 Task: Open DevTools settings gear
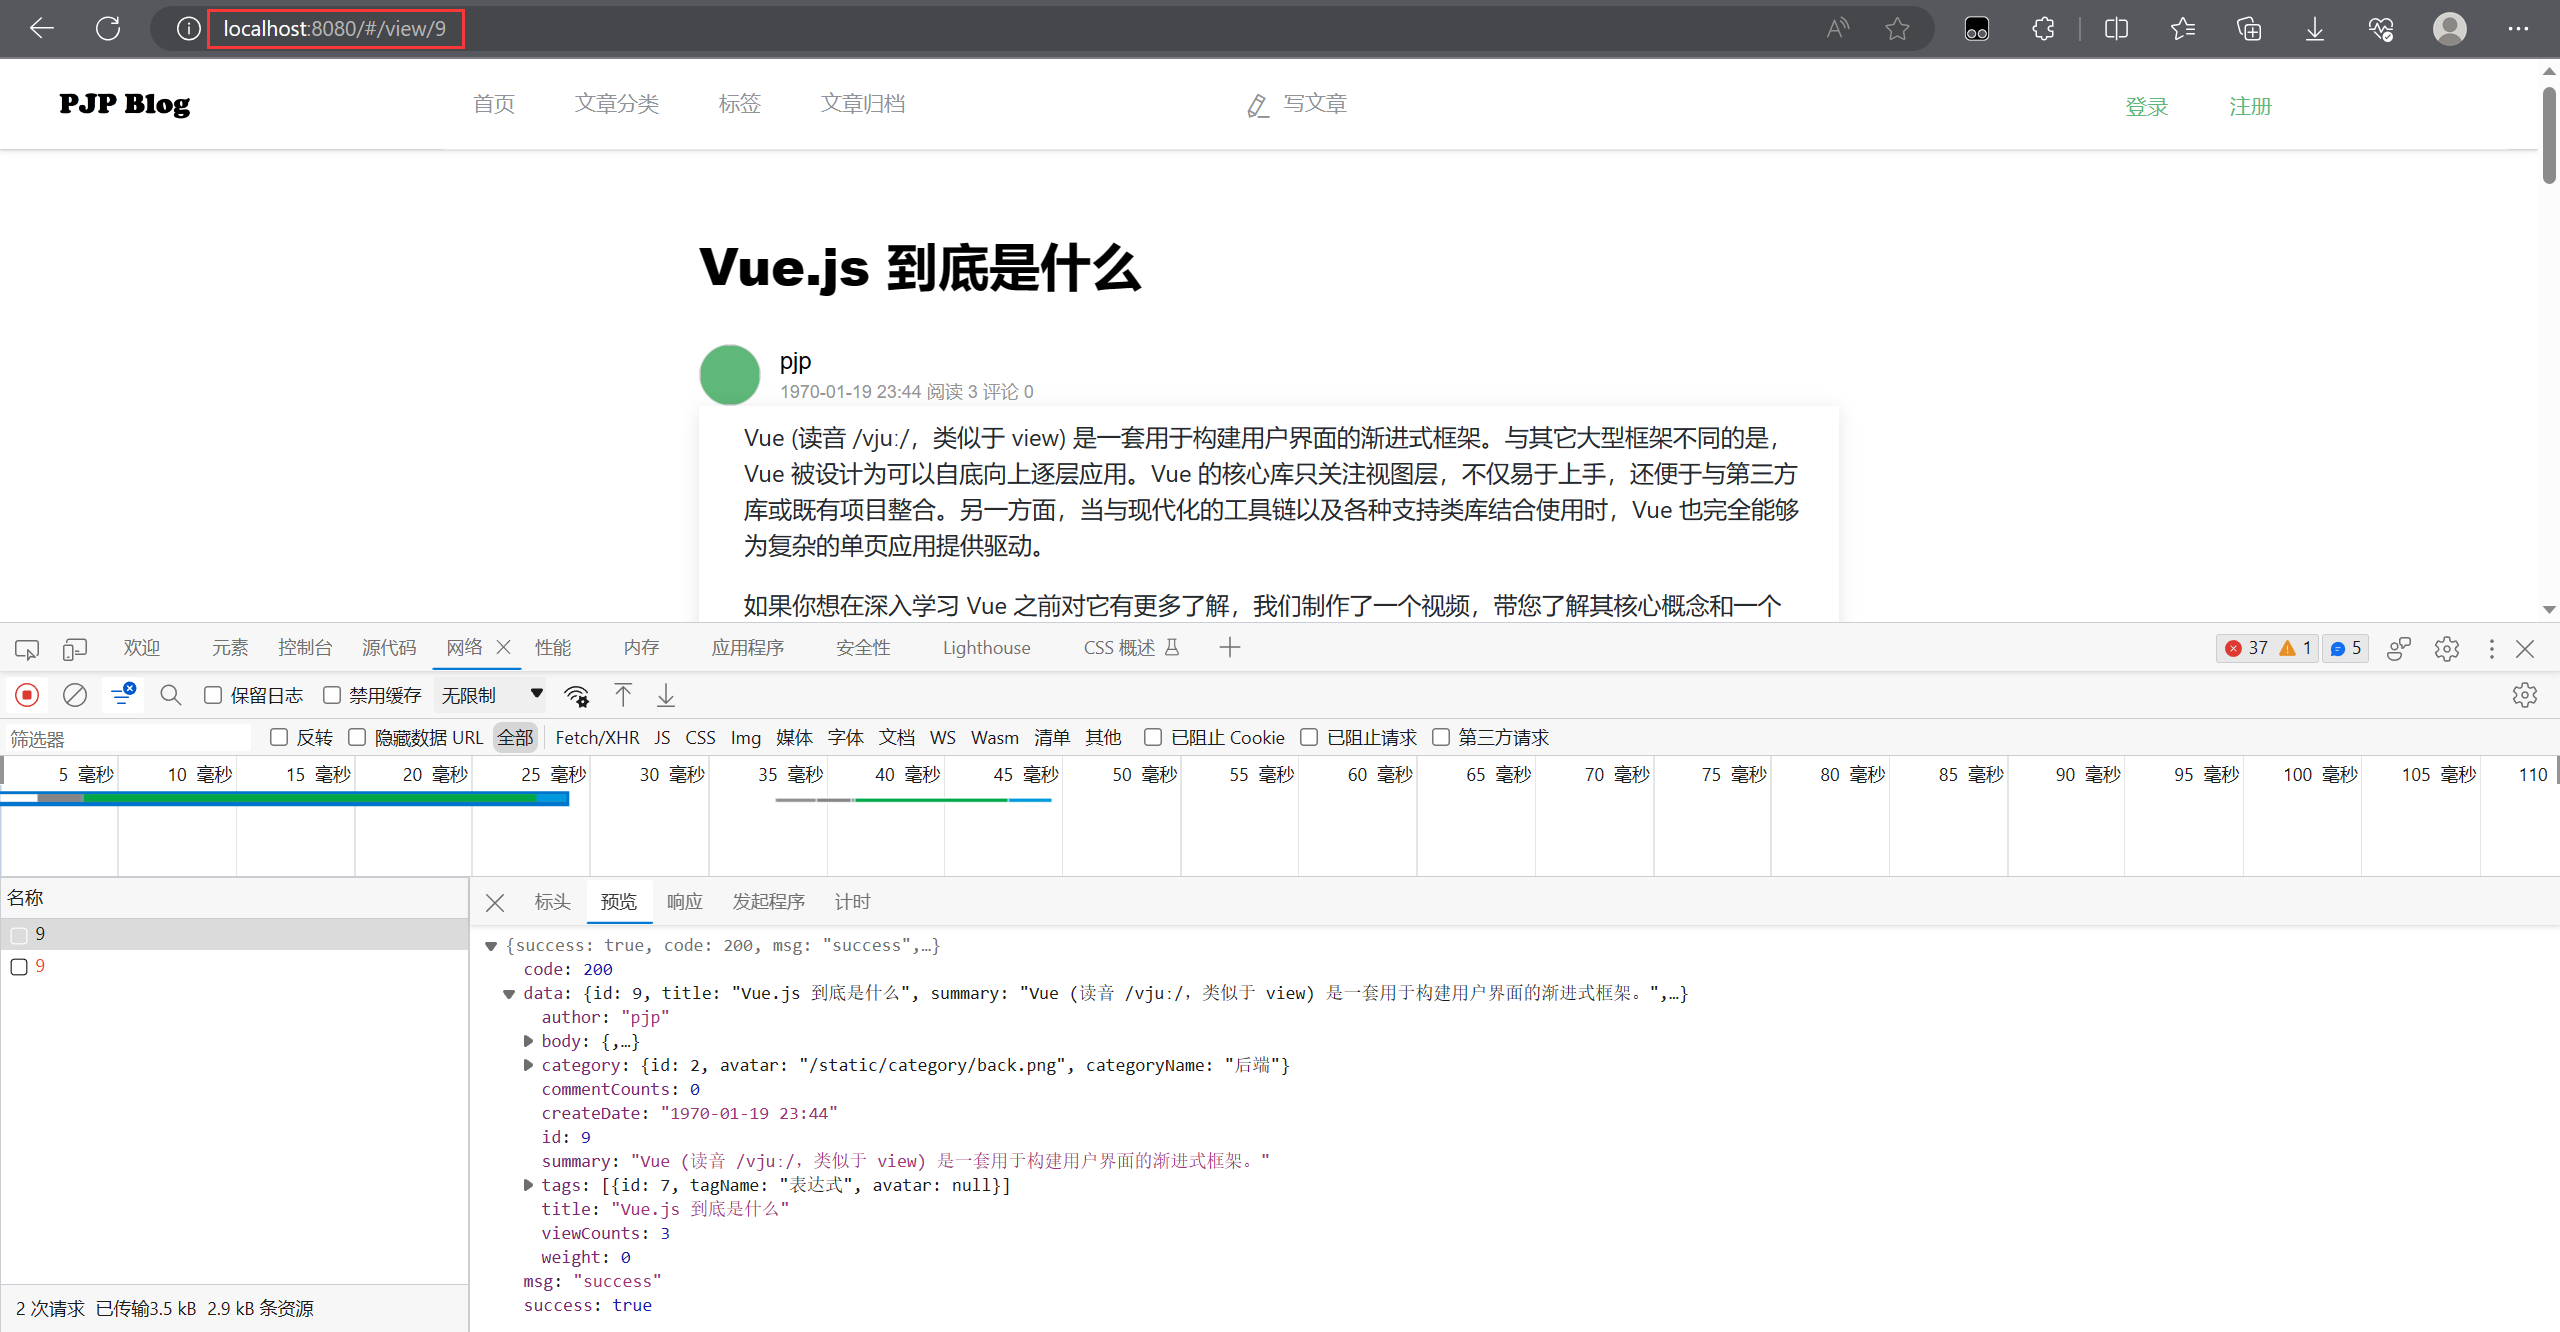(x=2447, y=648)
